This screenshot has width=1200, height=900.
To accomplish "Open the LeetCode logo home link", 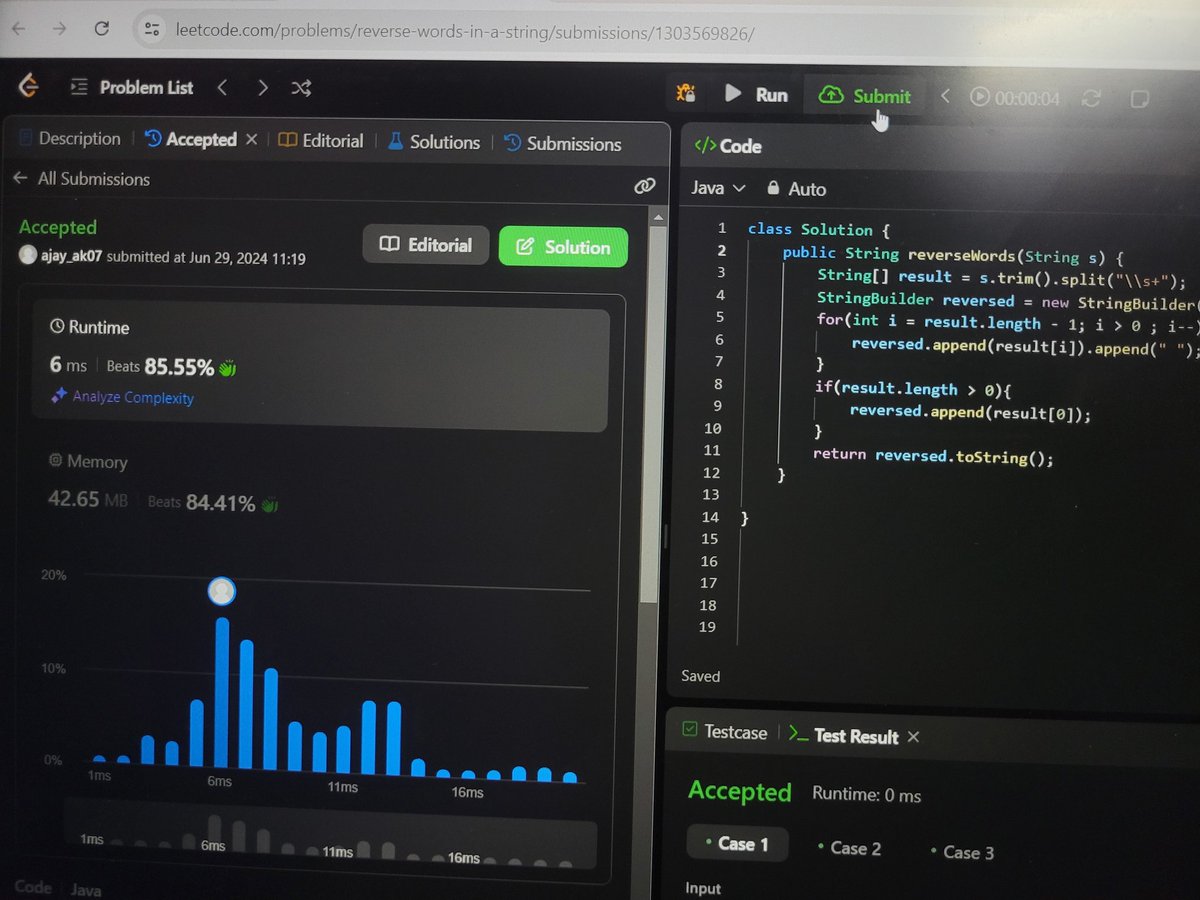I will pos(29,86).
